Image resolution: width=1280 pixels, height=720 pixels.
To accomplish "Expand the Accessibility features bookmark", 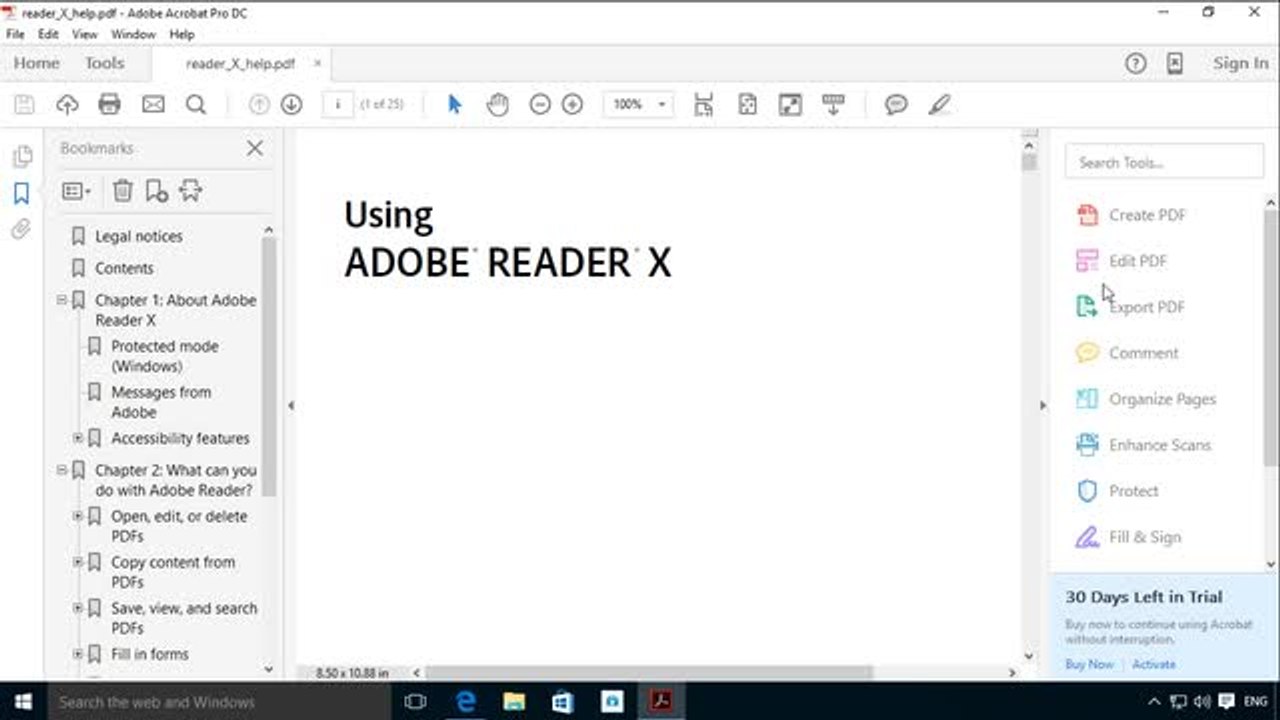I will [78, 438].
